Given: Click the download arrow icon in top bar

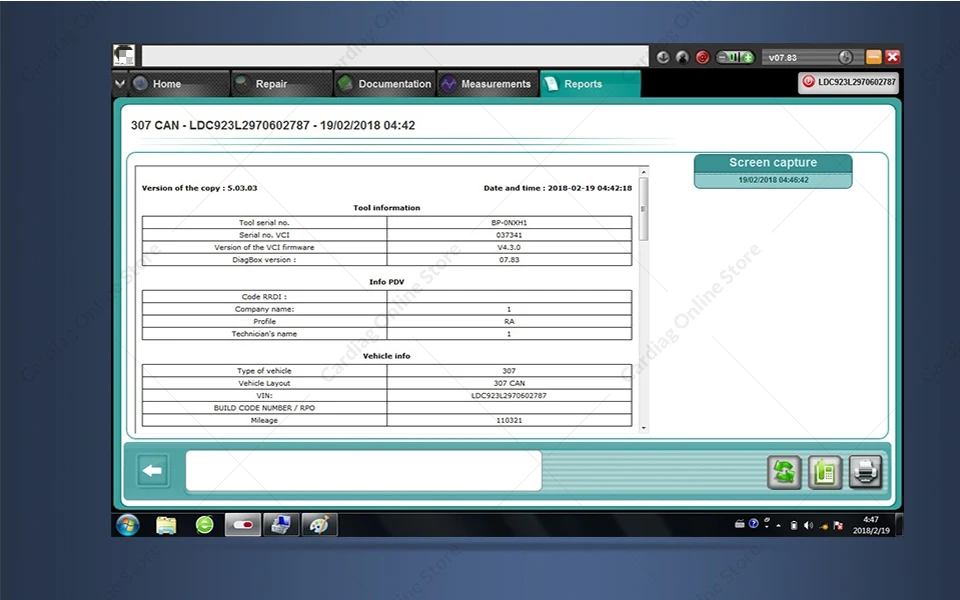Looking at the screenshot, I should pyautogui.click(x=662, y=57).
